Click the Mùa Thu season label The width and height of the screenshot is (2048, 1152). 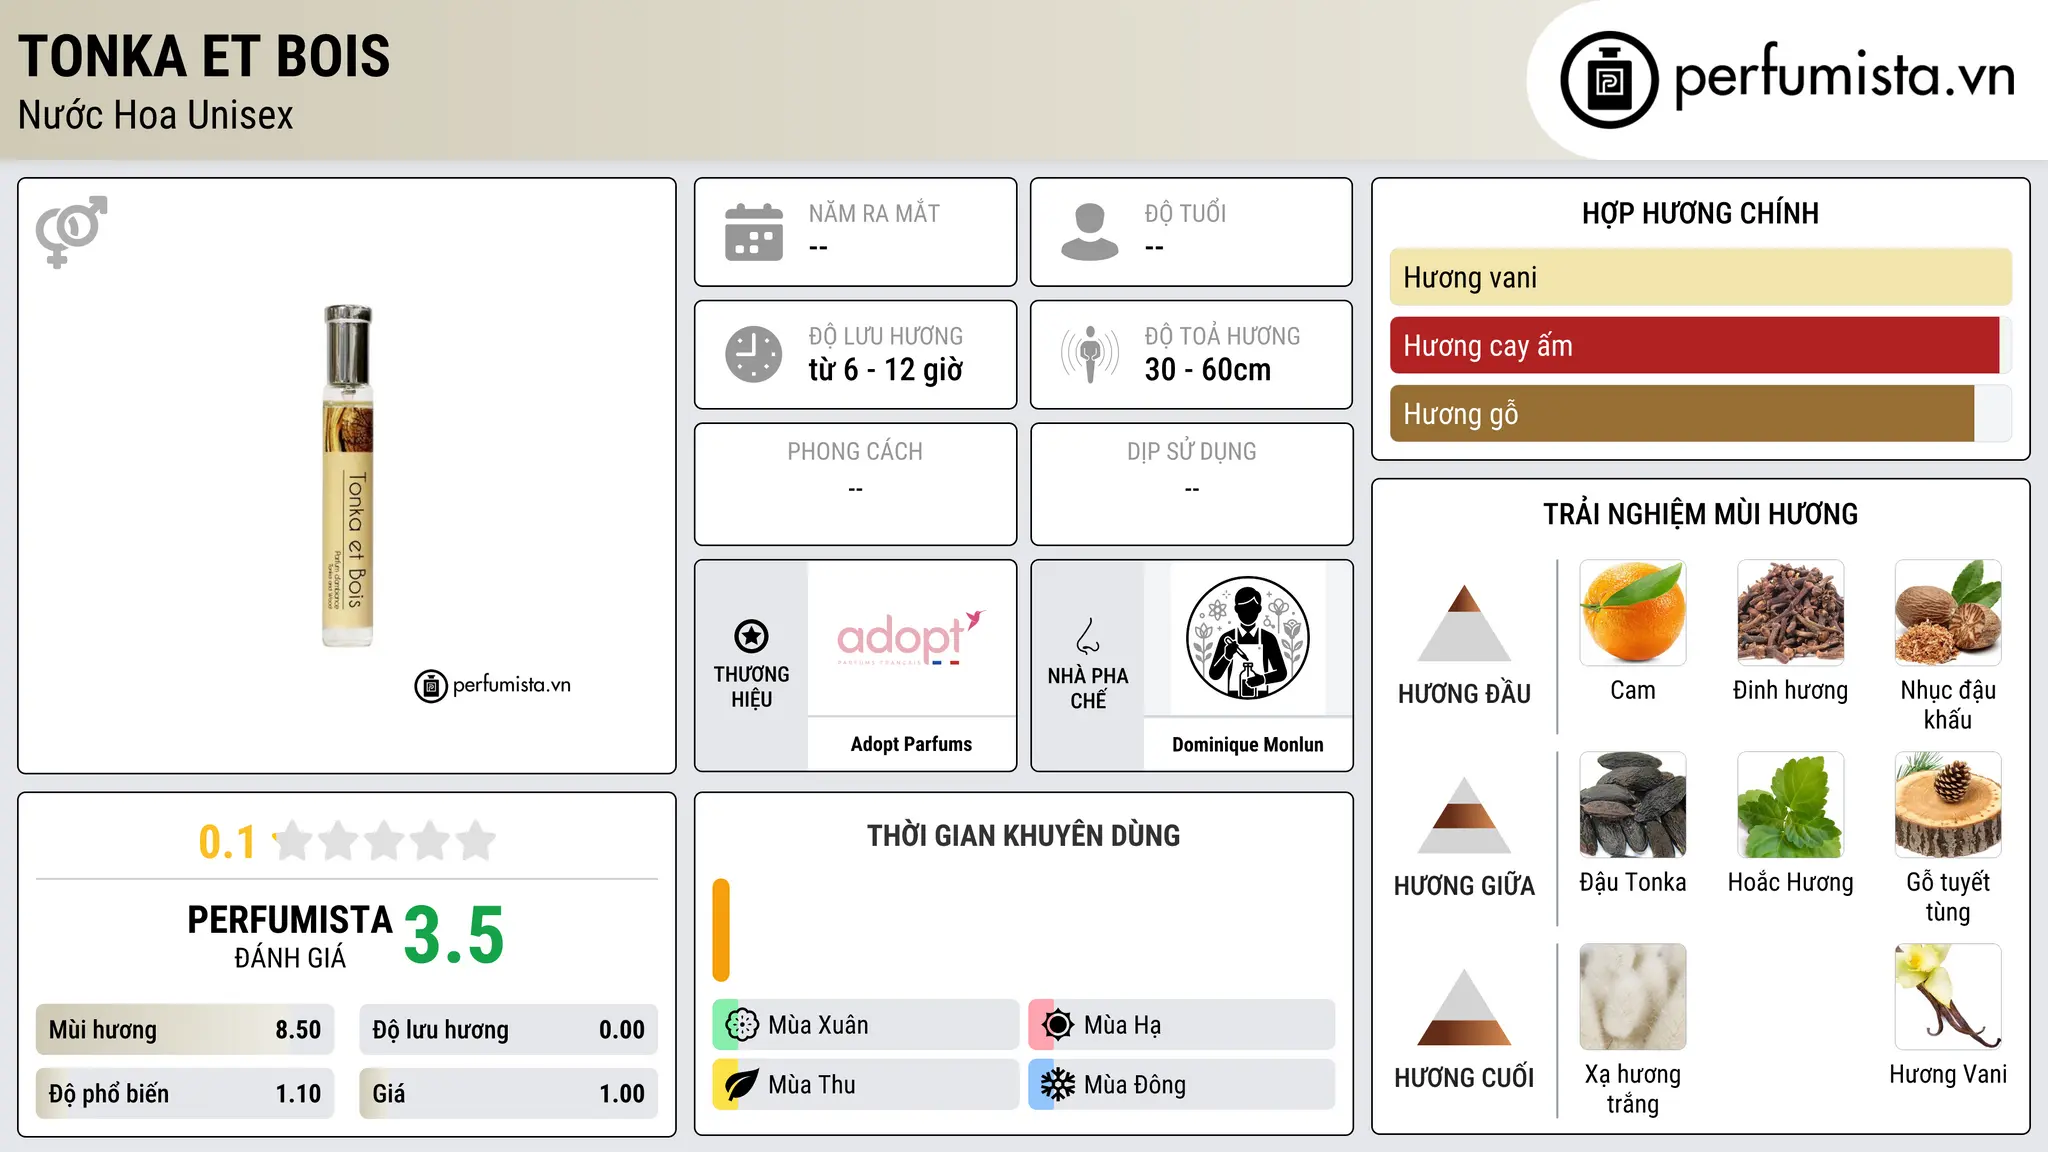pyautogui.click(x=812, y=1085)
